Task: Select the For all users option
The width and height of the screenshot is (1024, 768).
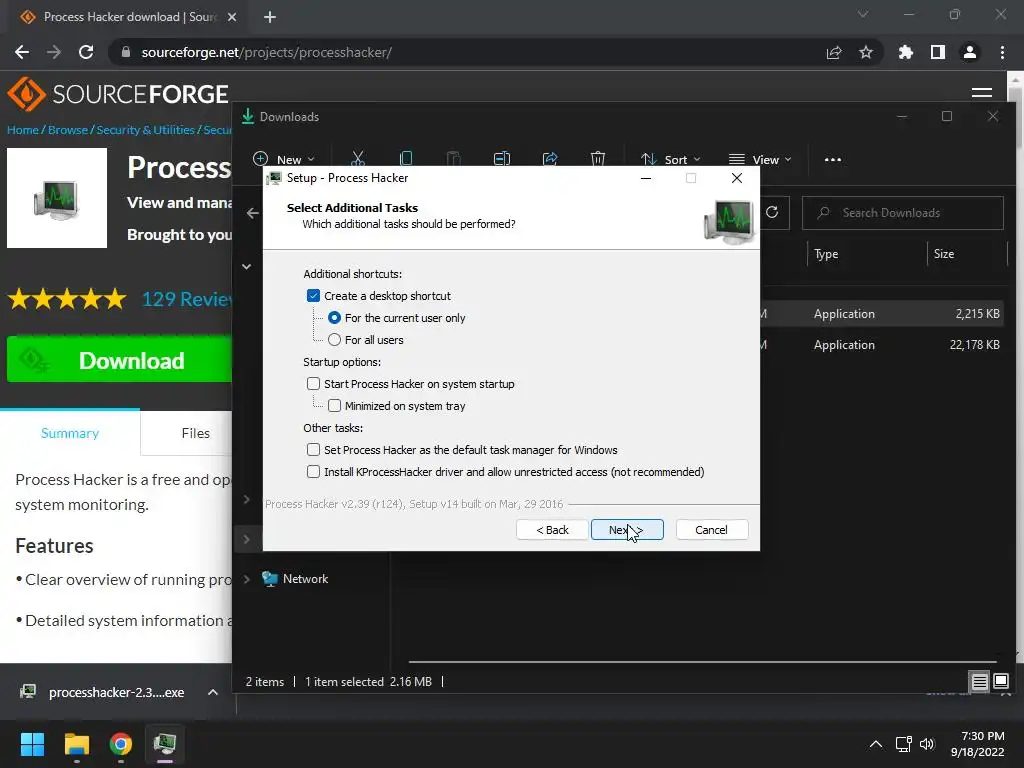Action: pos(334,340)
